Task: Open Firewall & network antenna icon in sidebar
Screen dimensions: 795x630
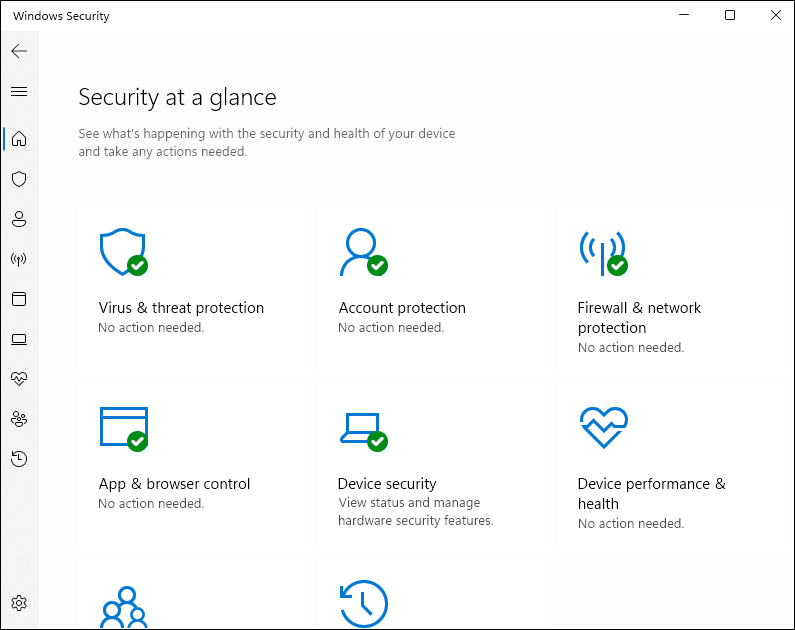Action: 19,259
